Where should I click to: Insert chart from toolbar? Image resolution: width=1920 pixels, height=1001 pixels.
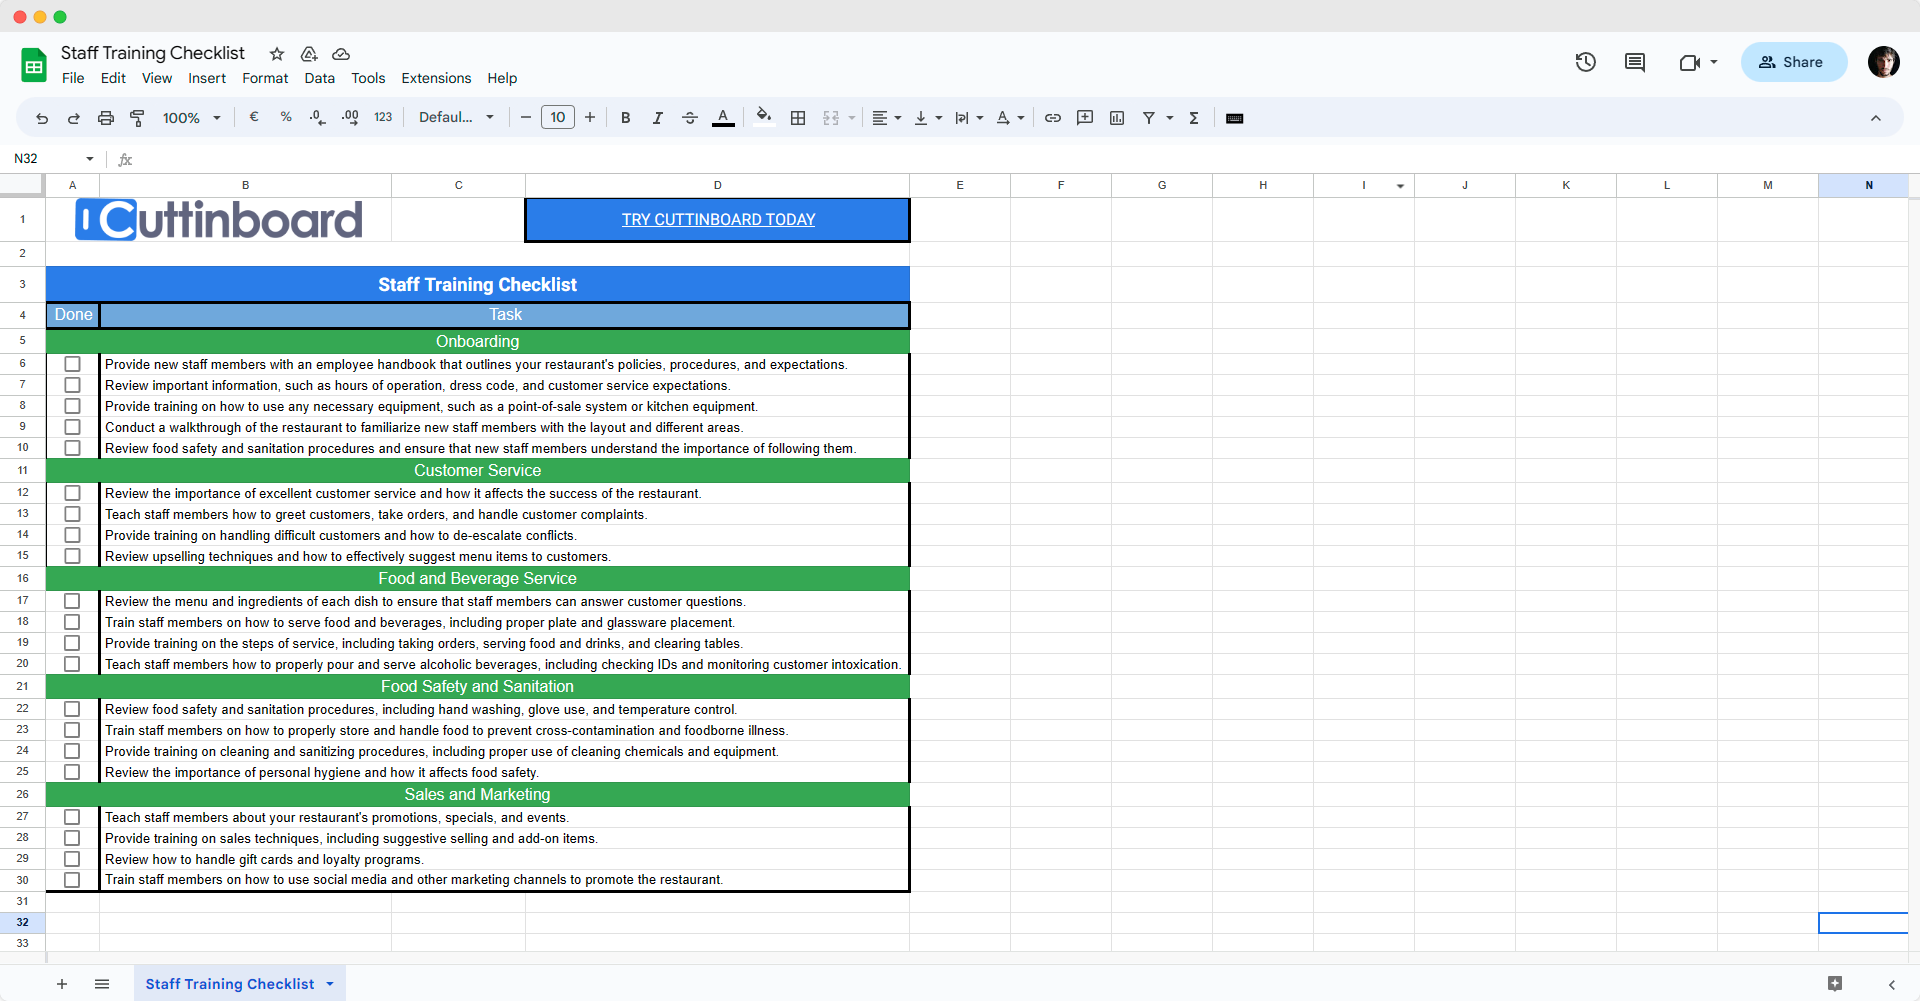pyautogui.click(x=1117, y=118)
